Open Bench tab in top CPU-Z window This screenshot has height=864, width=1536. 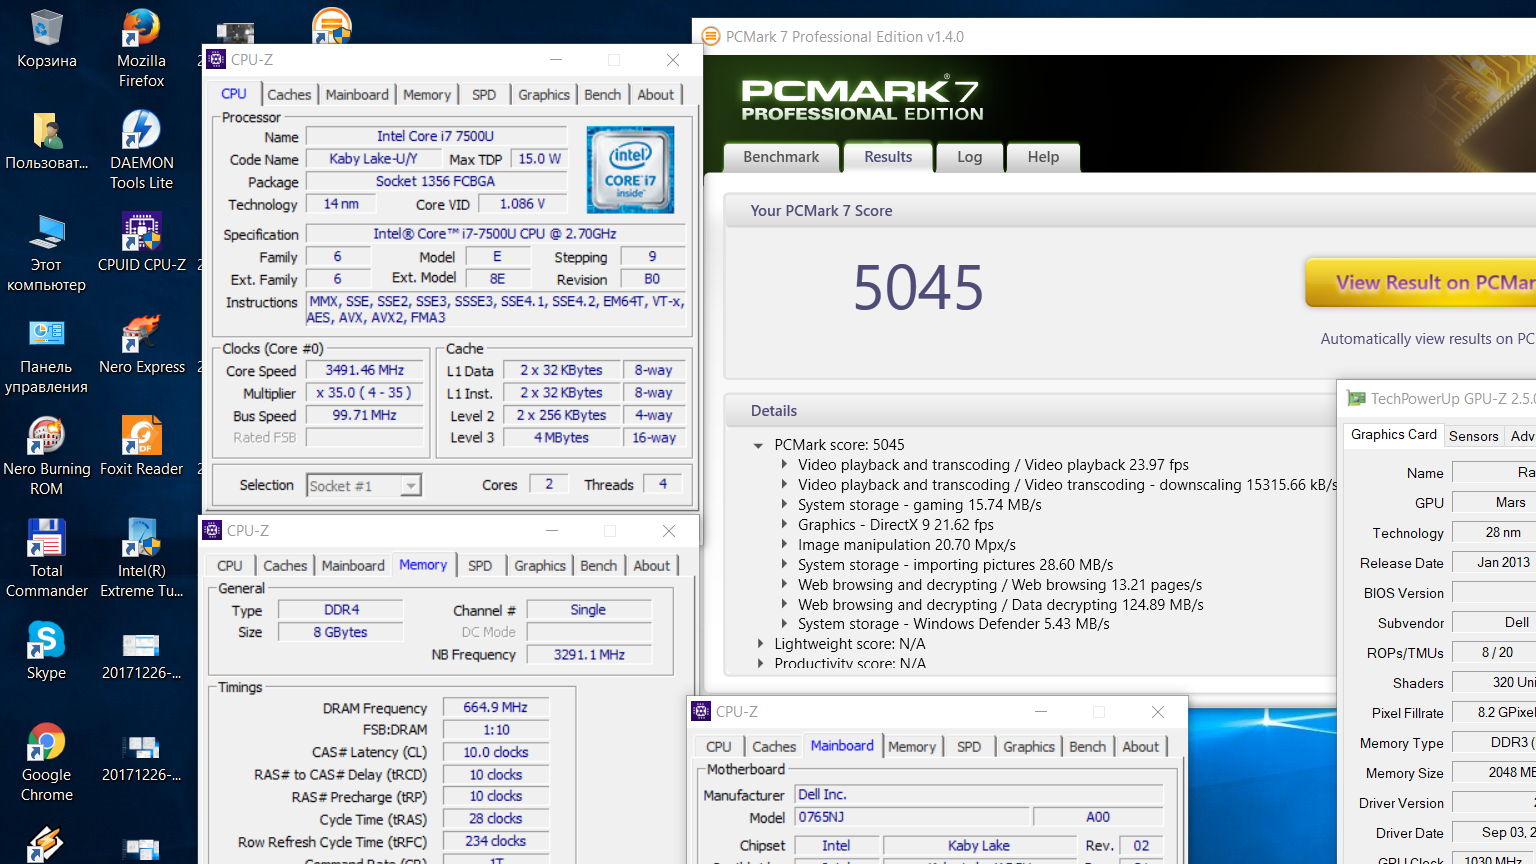603,95
